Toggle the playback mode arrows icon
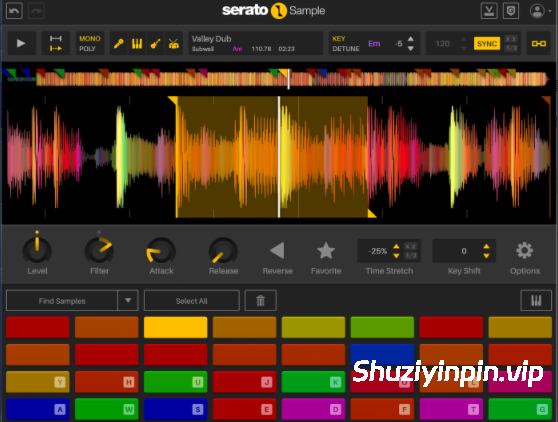 pos(56,43)
